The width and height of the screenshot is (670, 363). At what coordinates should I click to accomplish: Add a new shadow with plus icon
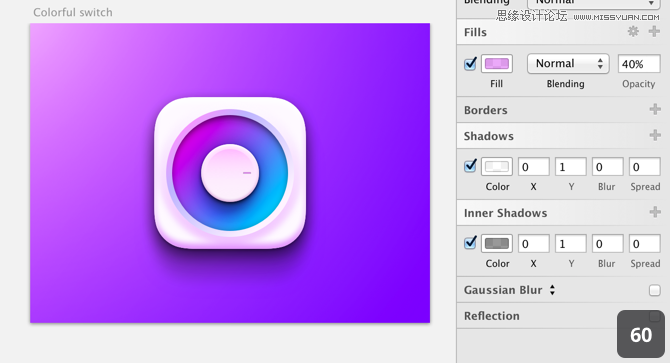click(655, 135)
